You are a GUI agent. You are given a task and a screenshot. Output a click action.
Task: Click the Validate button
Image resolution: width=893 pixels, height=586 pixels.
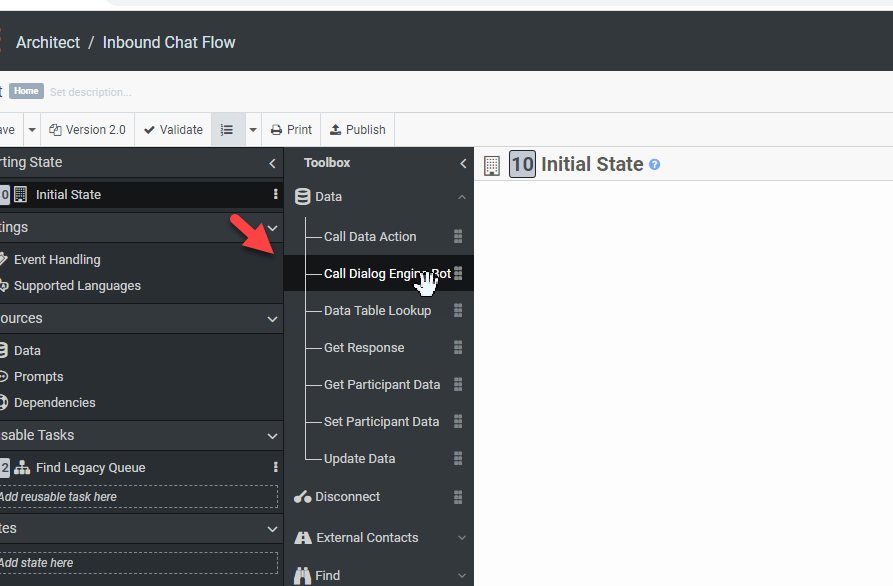coord(173,130)
